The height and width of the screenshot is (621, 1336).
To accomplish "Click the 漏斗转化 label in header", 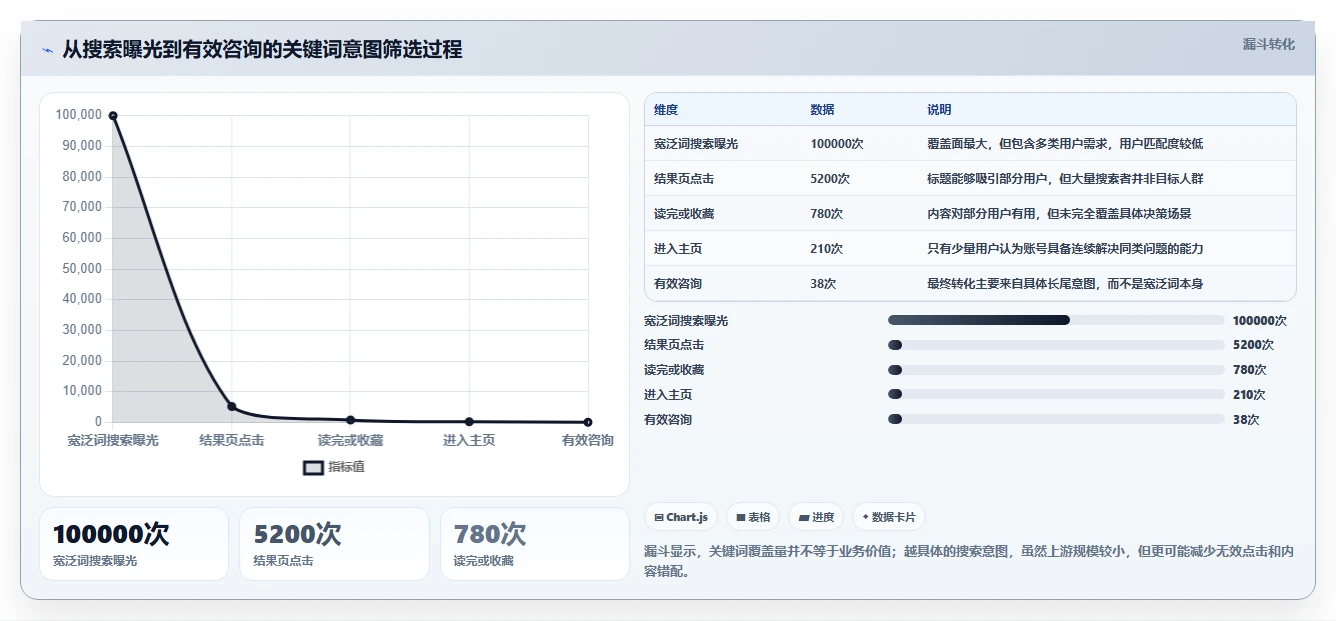I will (1268, 44).
